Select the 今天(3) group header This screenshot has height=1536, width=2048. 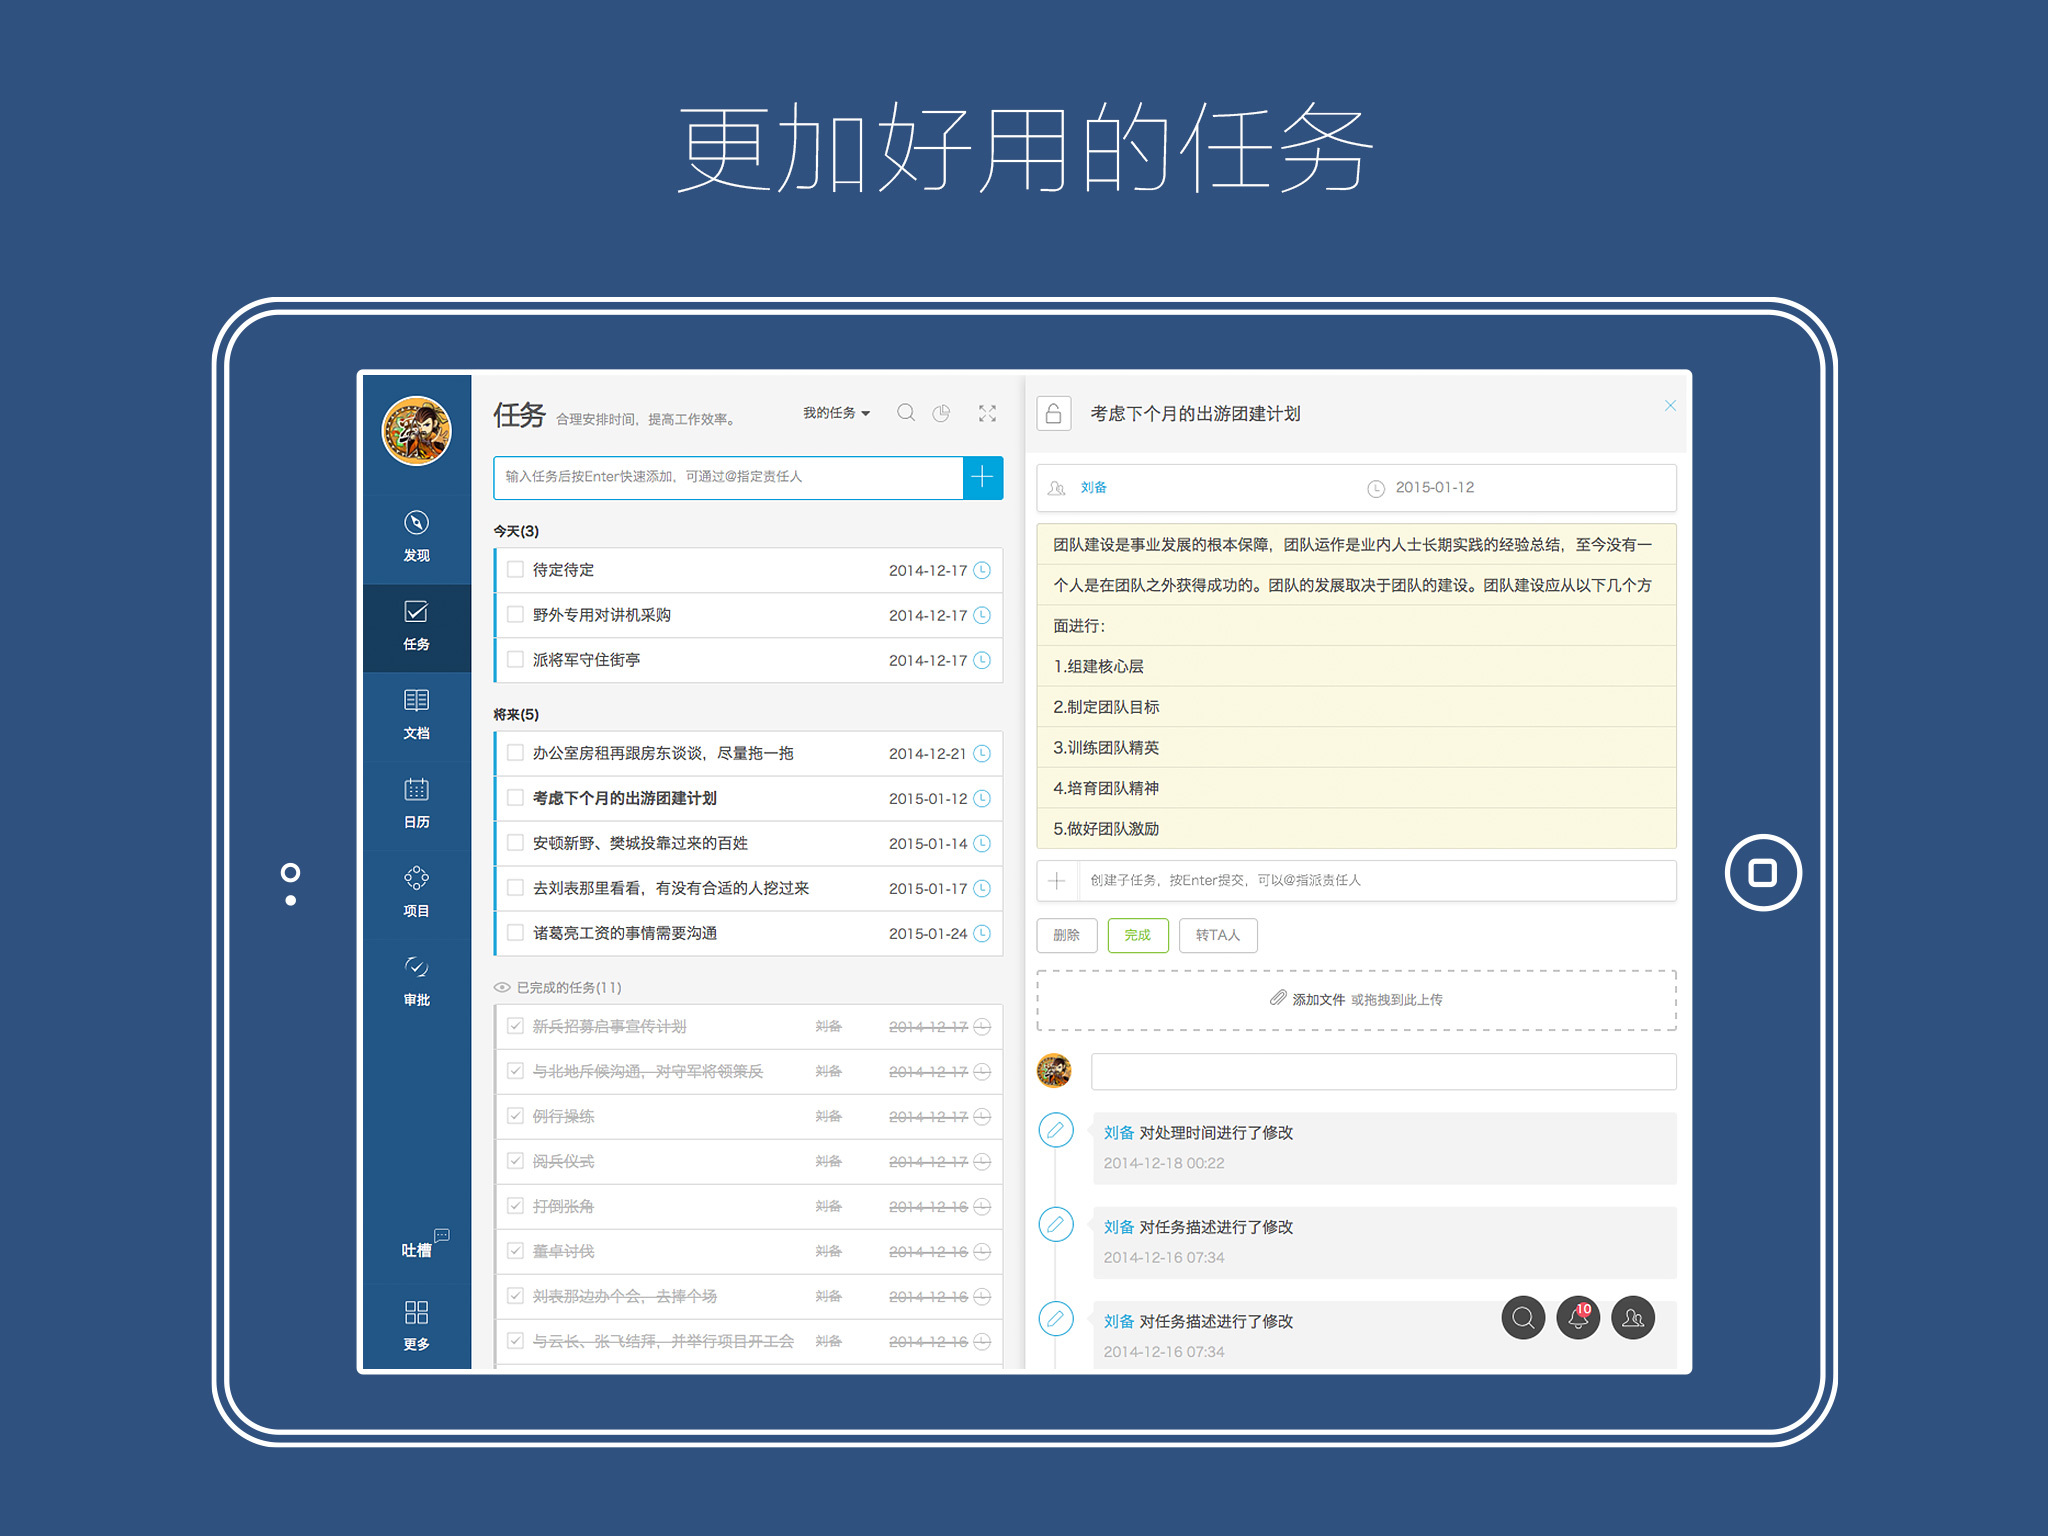[516, 531]
